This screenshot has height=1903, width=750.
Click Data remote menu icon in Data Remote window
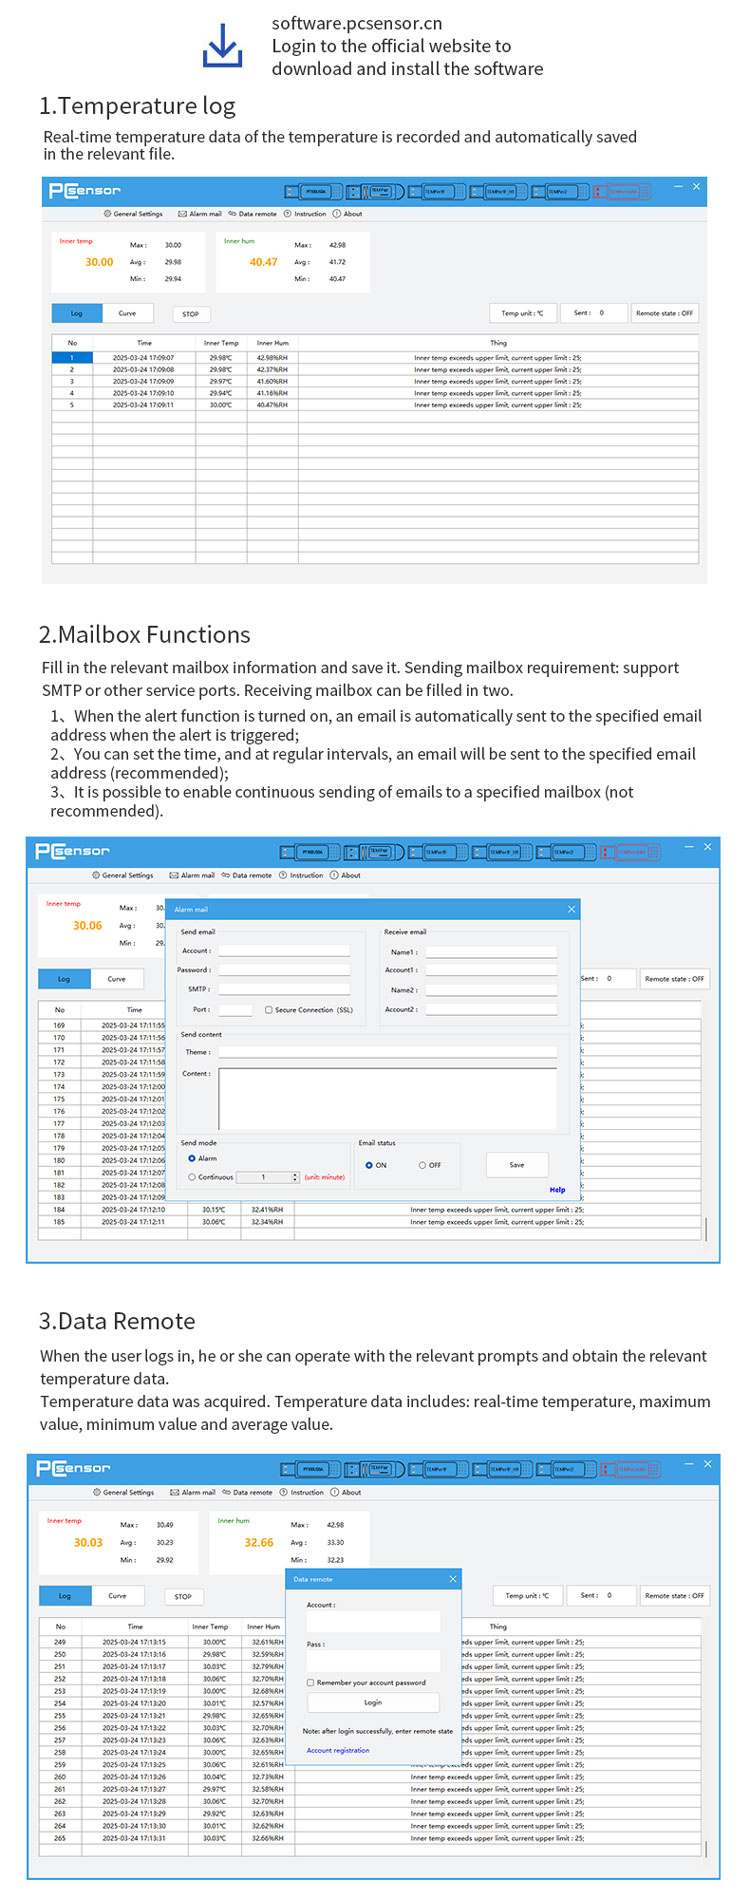227,1492
